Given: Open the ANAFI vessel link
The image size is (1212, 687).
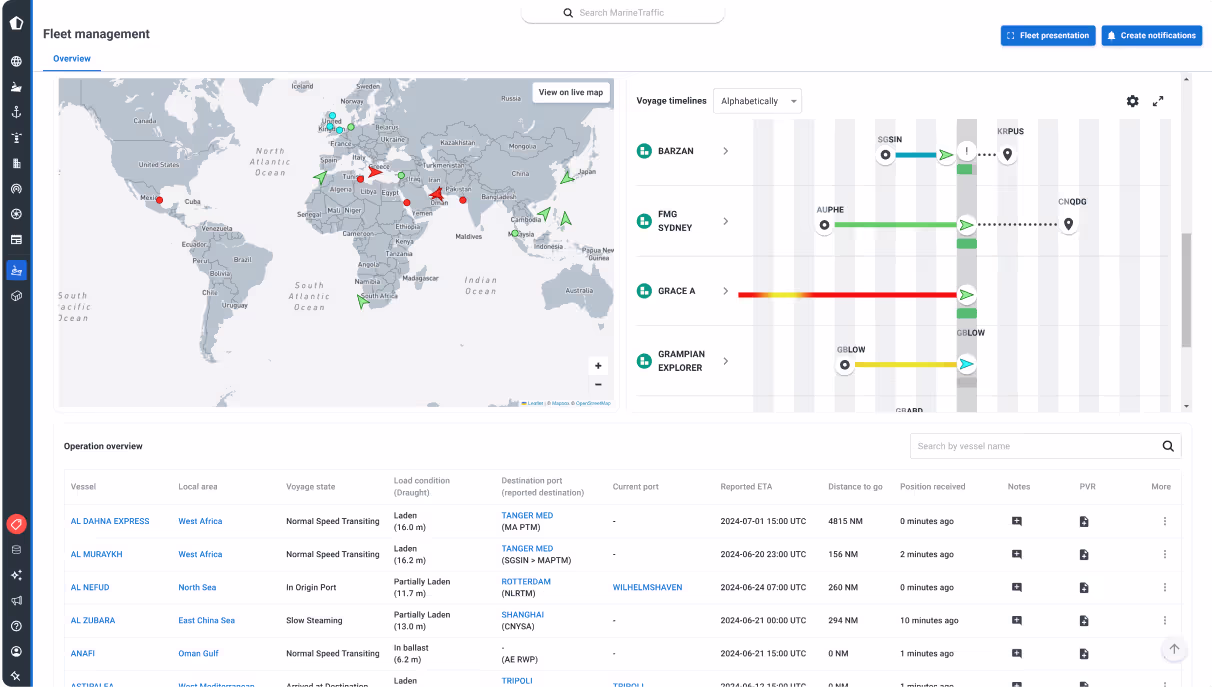Looking at the screenshot, I should pyautogui.click(x=83, y=653).
